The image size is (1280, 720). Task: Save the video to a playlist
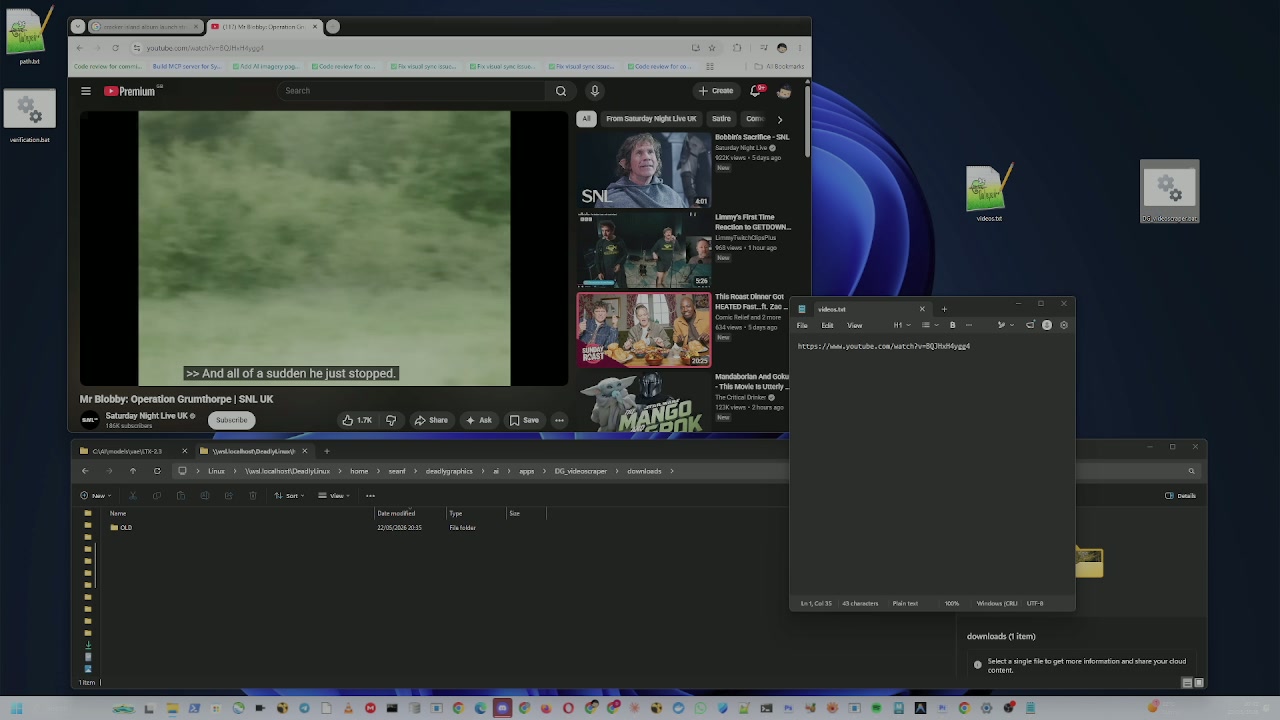click(x=524, y=420)
